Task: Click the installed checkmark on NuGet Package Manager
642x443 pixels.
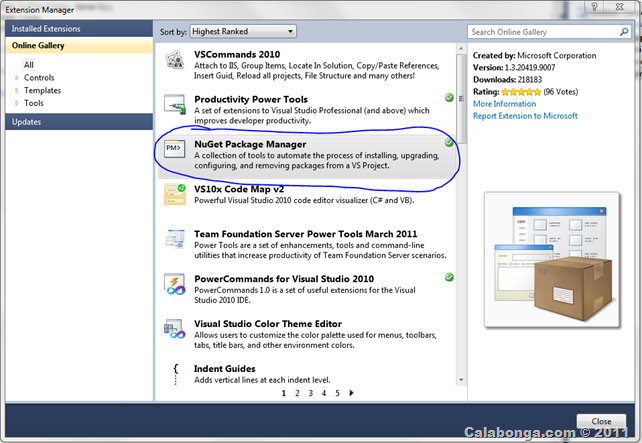Action: pyautogui.click(x=449, y=142)
